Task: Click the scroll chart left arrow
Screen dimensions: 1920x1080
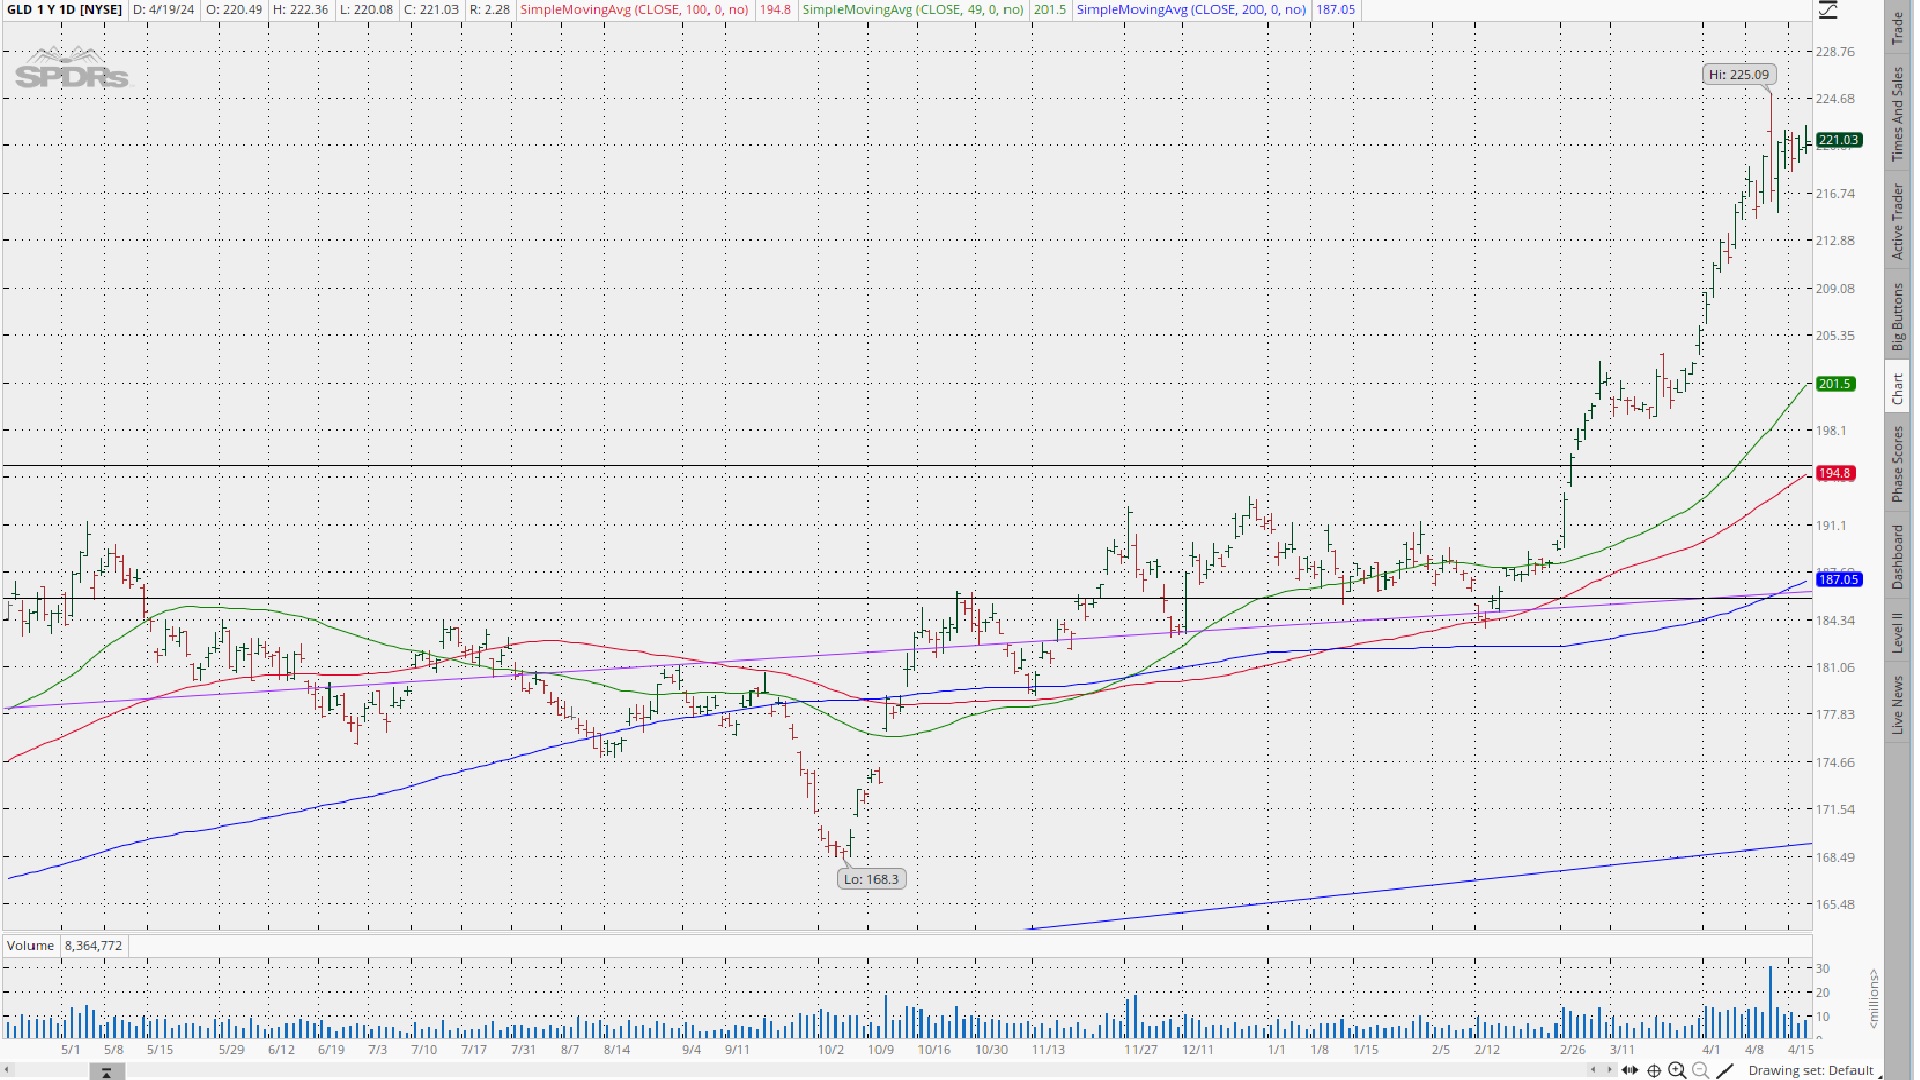Action: [x=1594, y=1070]
